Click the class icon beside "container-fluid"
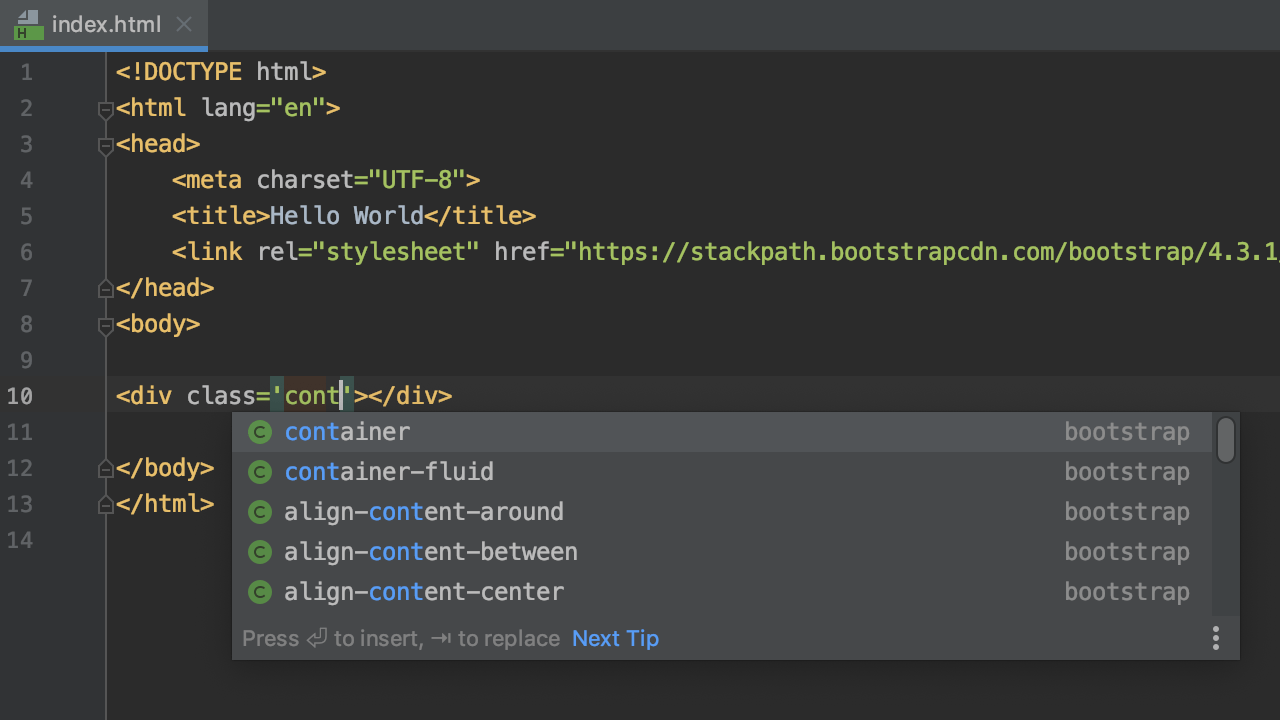Viewport: 1280px width, 720px height. click(x=260, y=471)
